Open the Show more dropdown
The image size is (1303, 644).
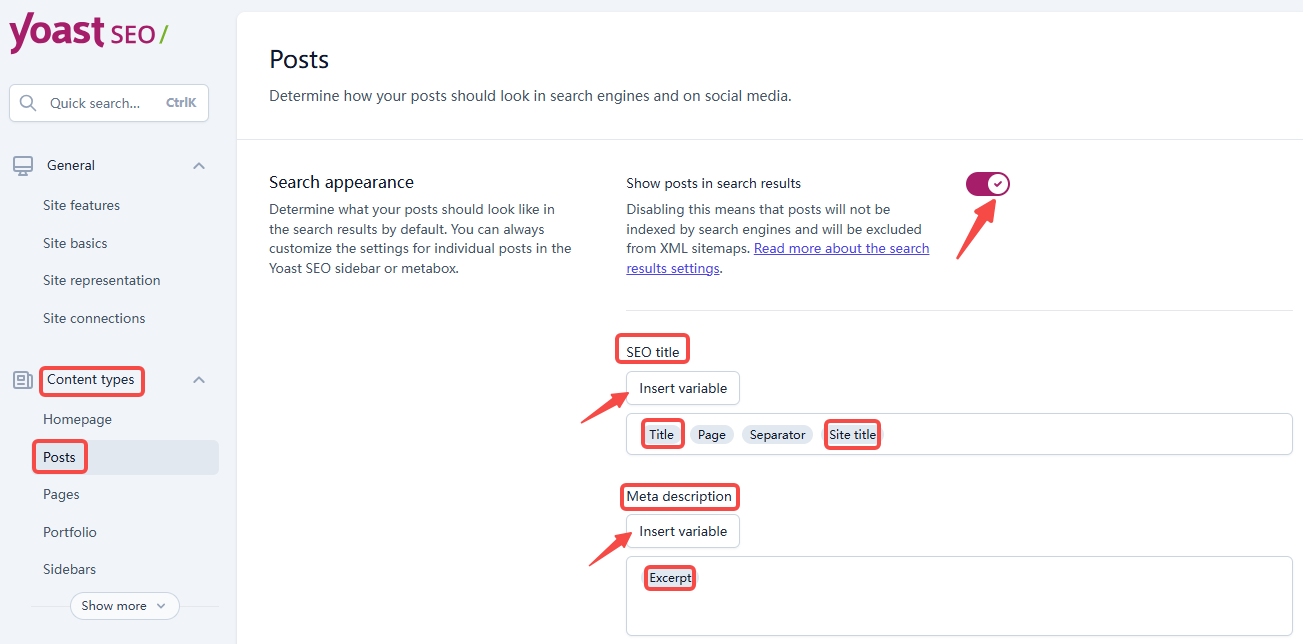(124, 605)
